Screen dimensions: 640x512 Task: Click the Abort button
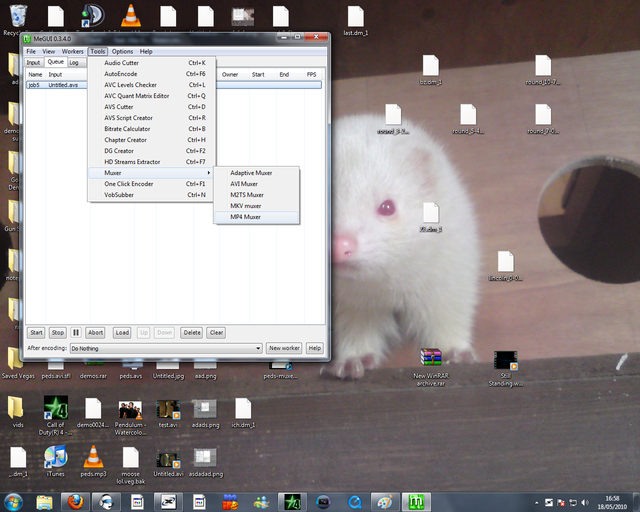[96, 333]
